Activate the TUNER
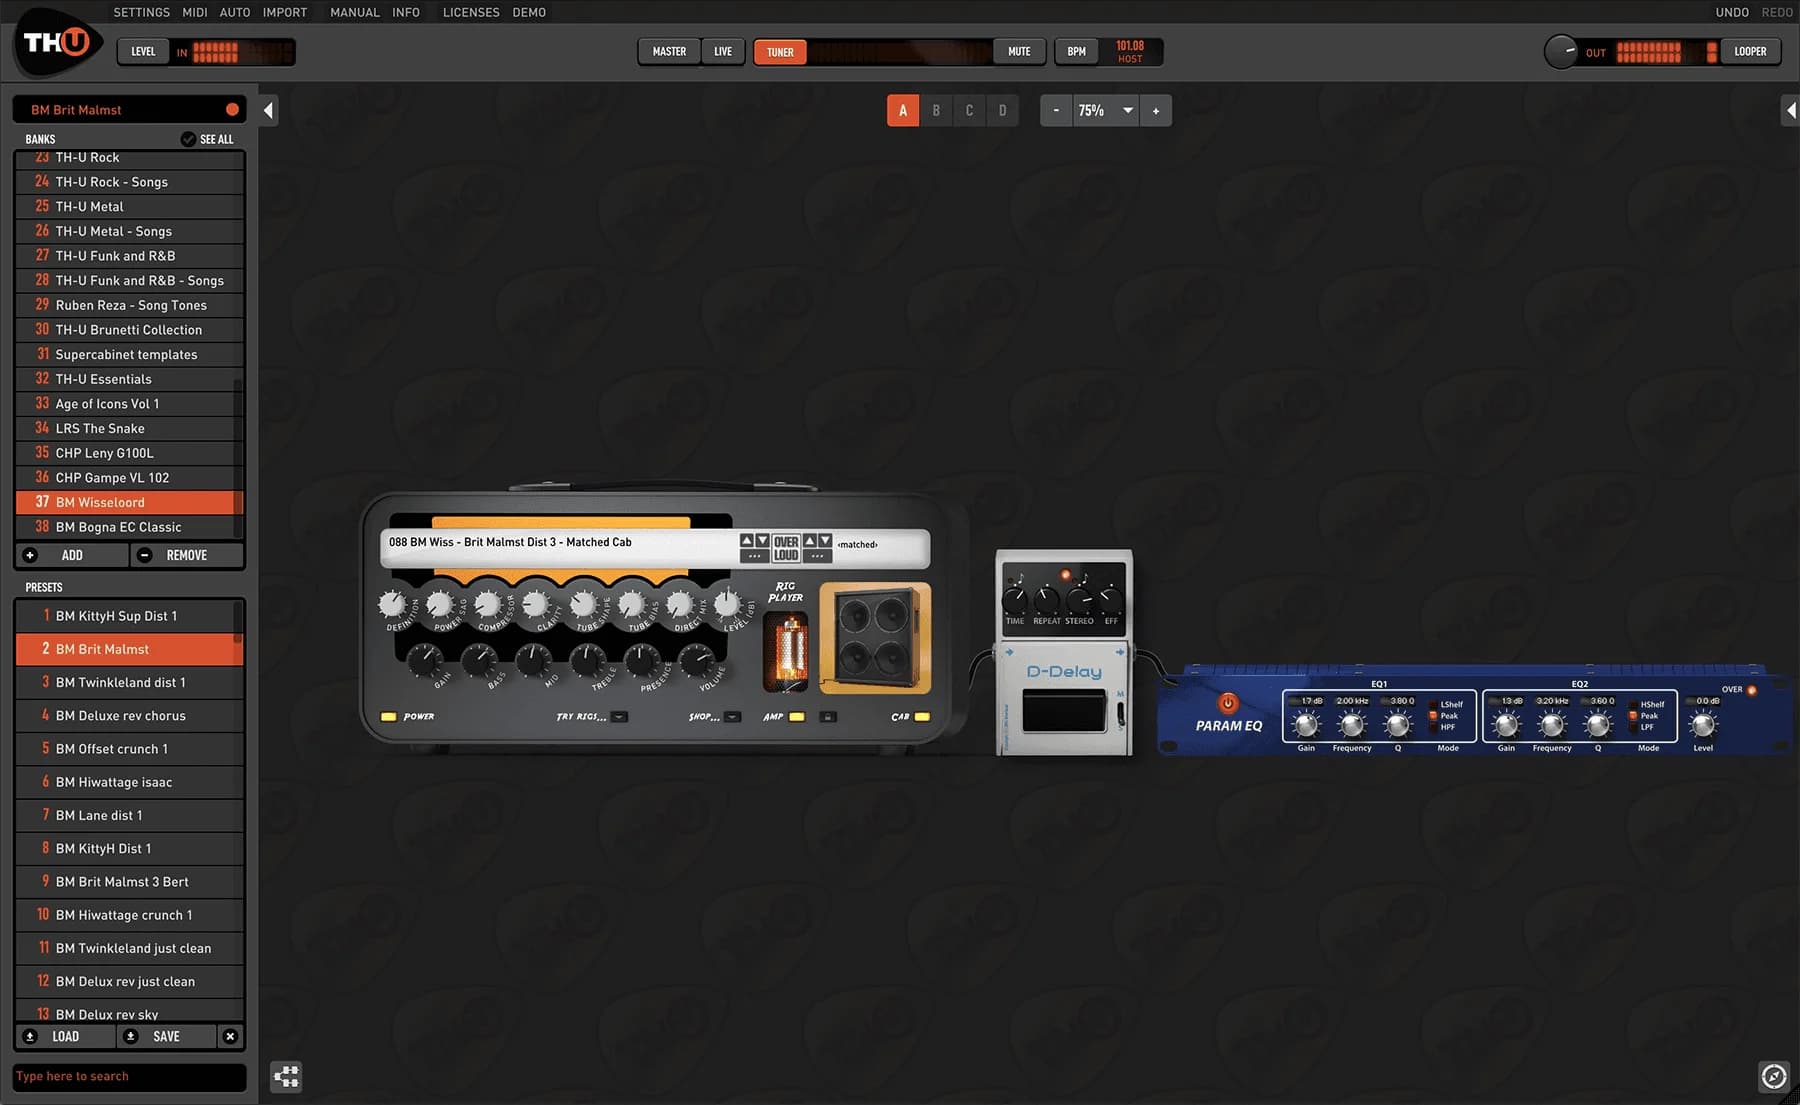This screenshot has height=1105, width=1800. point(779,51)
